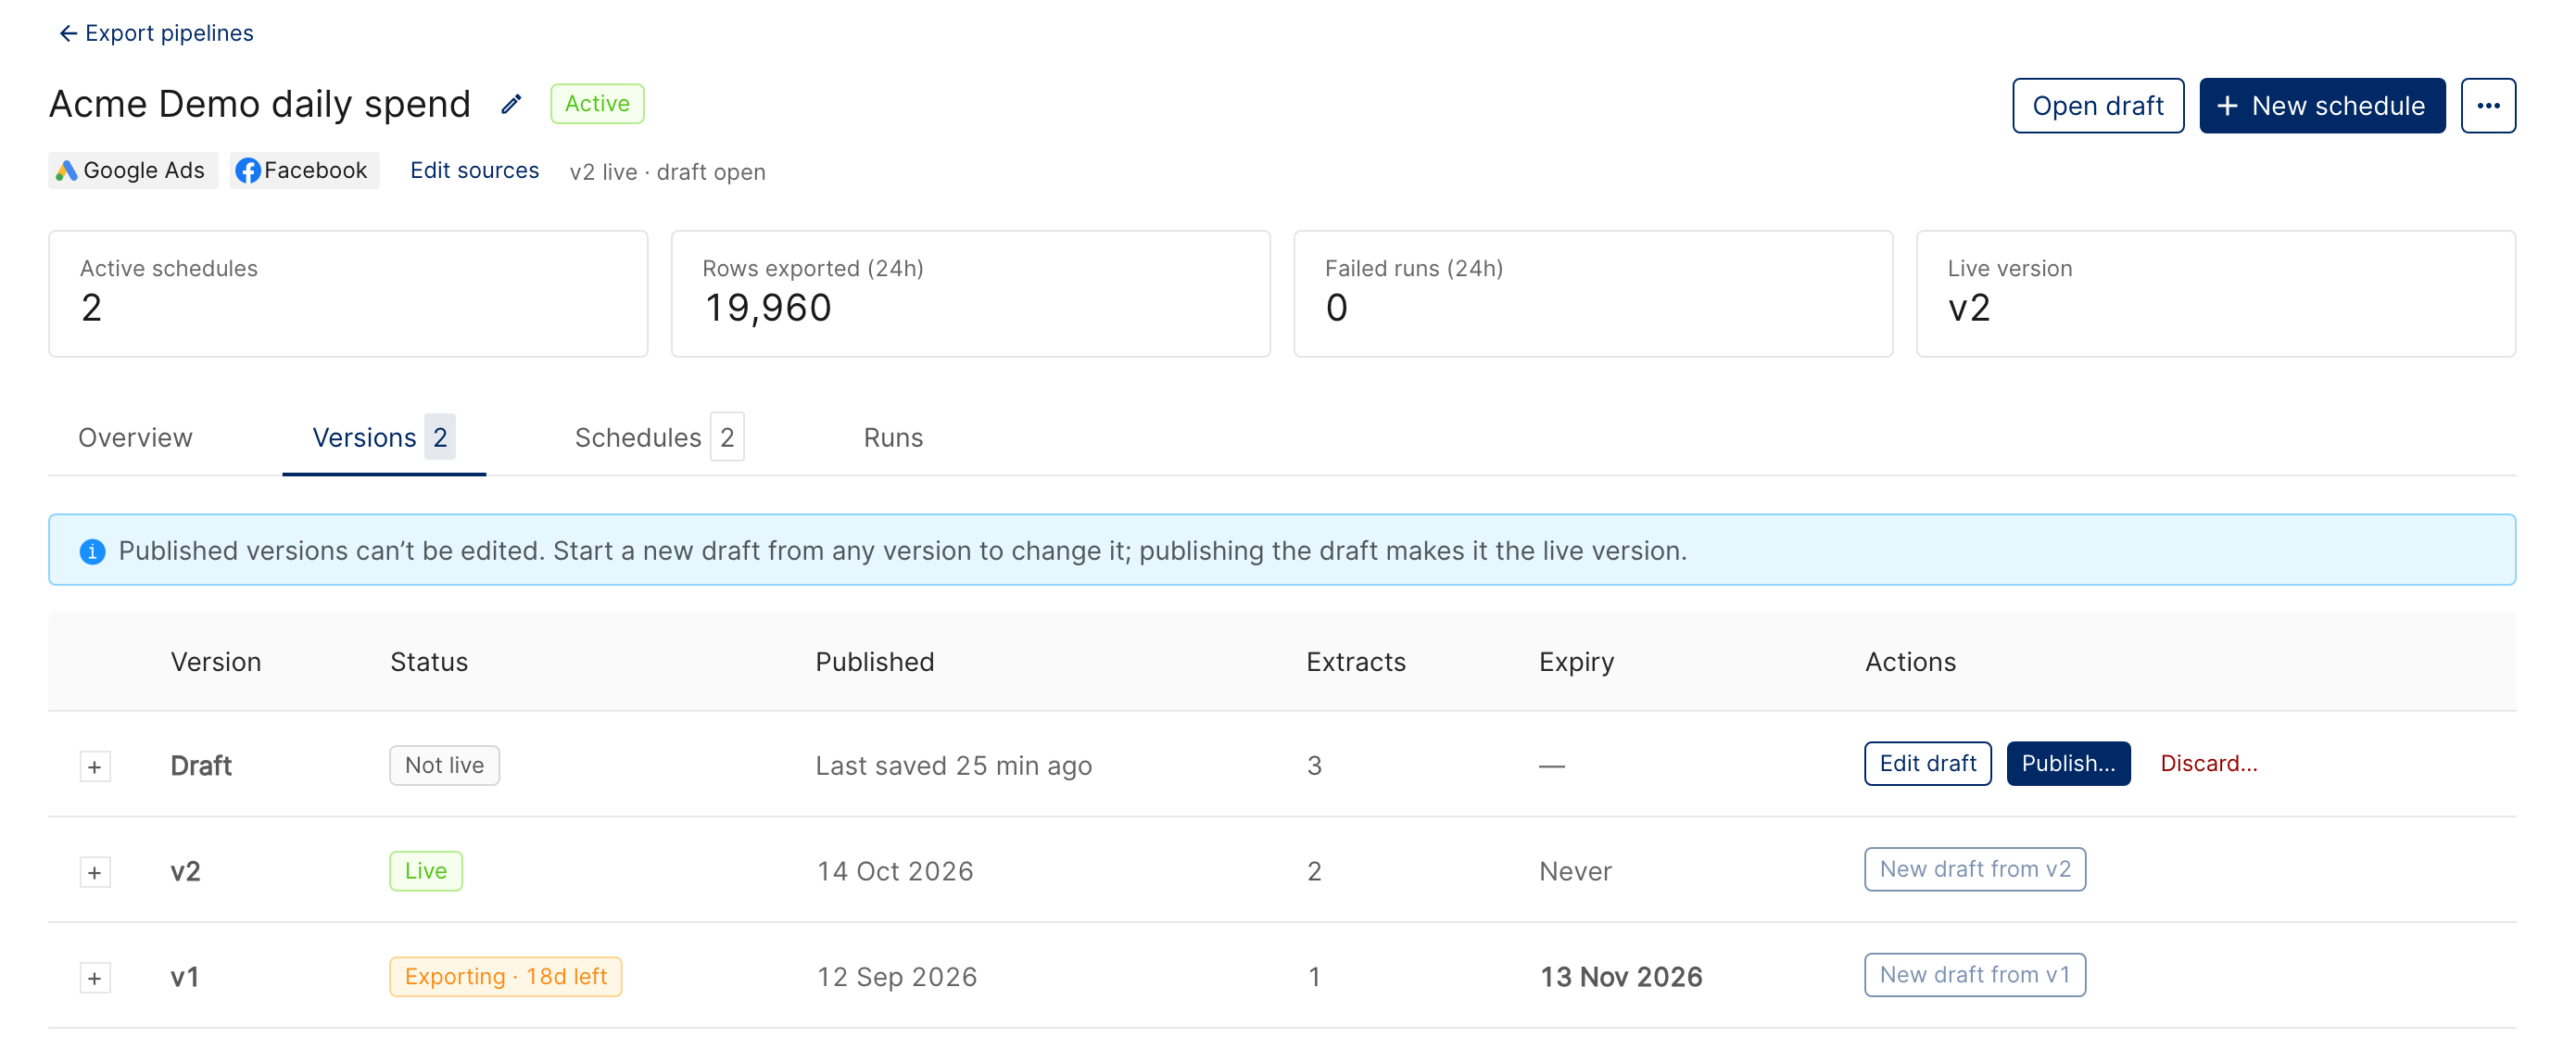The height and width of the screenshot is (1038, 2576).
Task: Click the Google Ads source chip
Action: point(133,171)
